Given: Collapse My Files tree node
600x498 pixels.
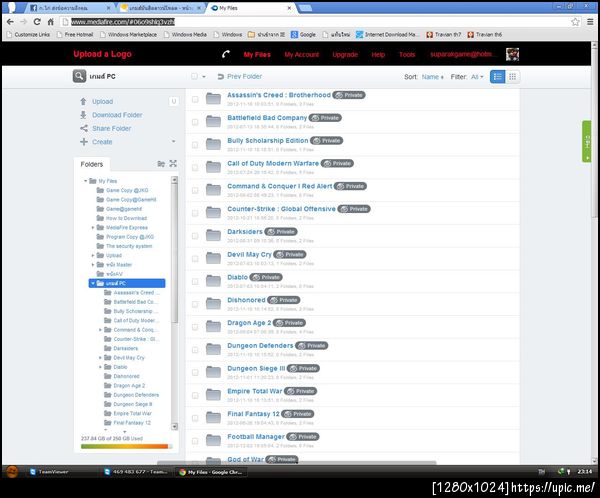Looking at the screenshot, I should click(86, 181).
